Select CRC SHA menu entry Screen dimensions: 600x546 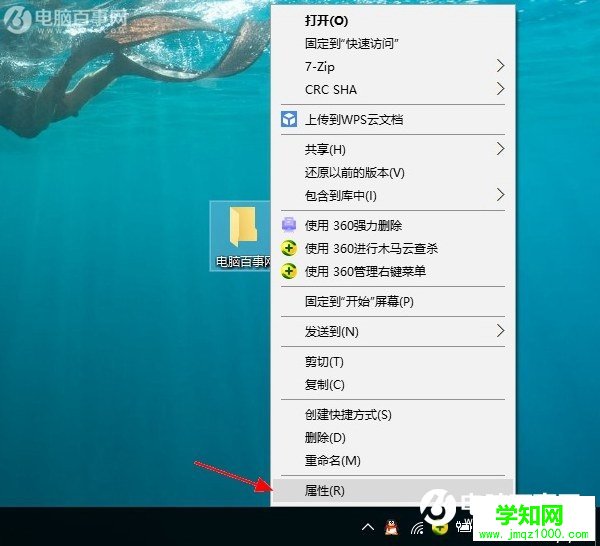(393, 89)
